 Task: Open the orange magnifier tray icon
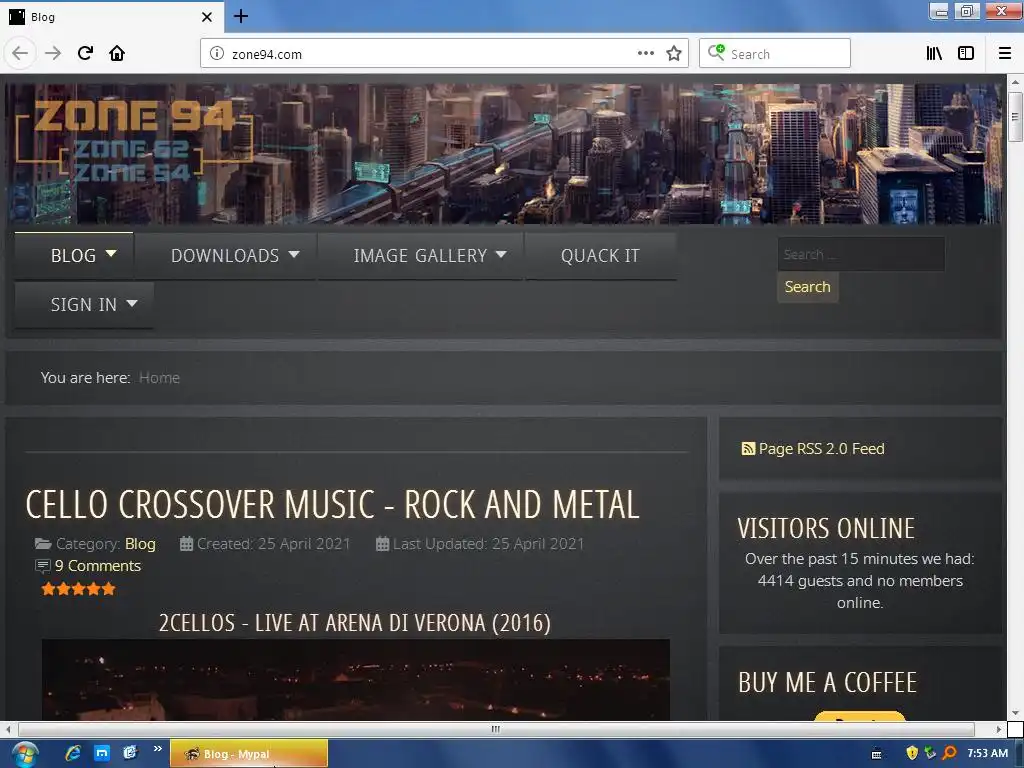pyautogui.click(x=949, y=753)
